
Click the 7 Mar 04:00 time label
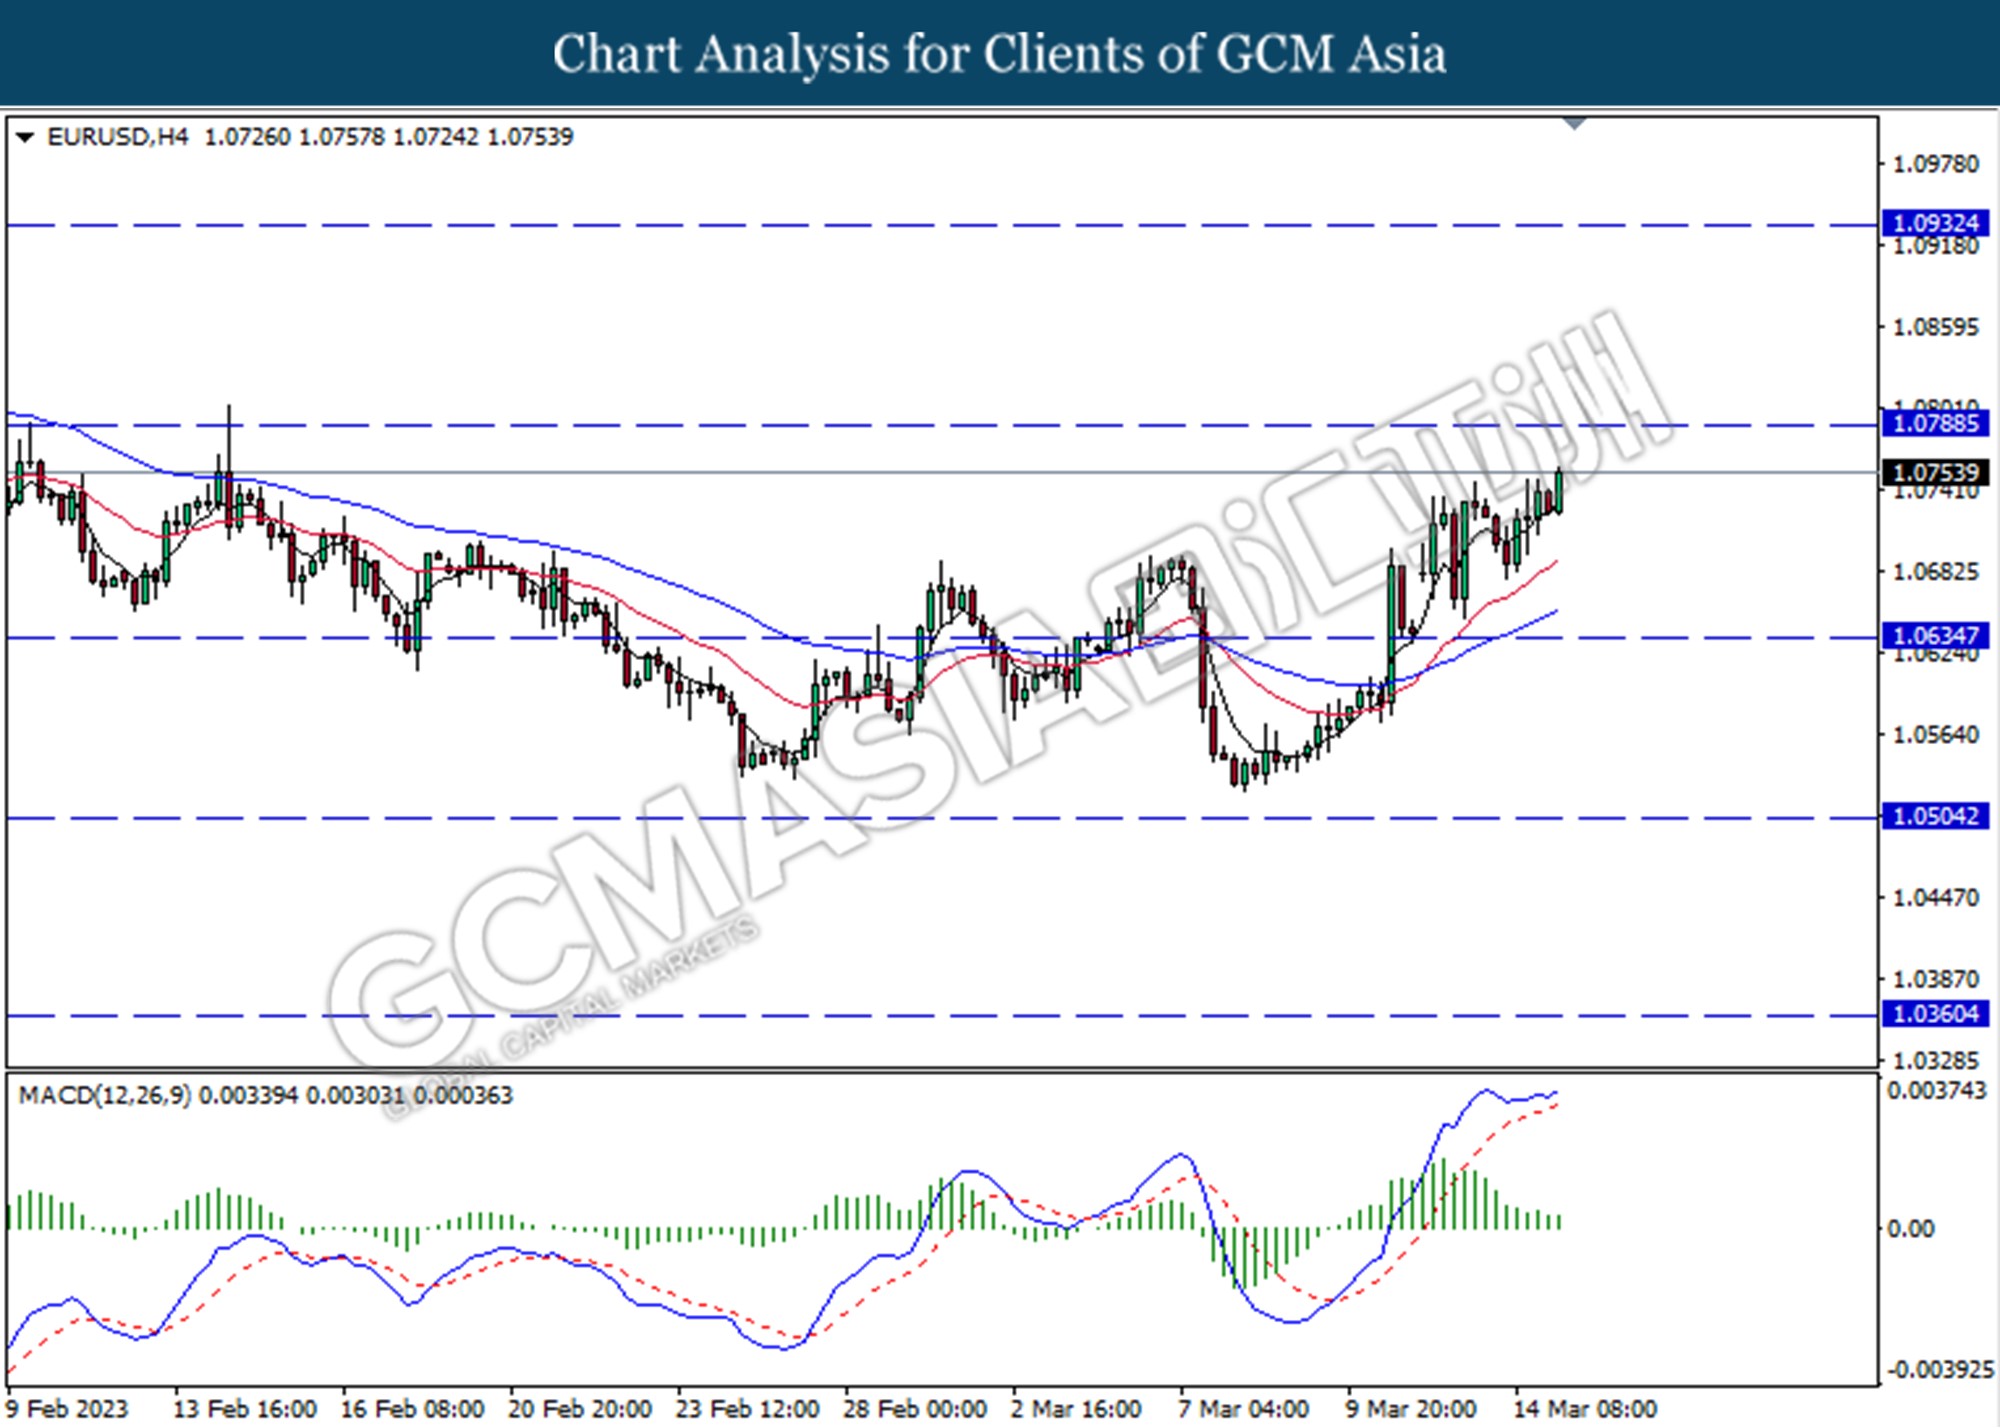tap(1243, 1409)
